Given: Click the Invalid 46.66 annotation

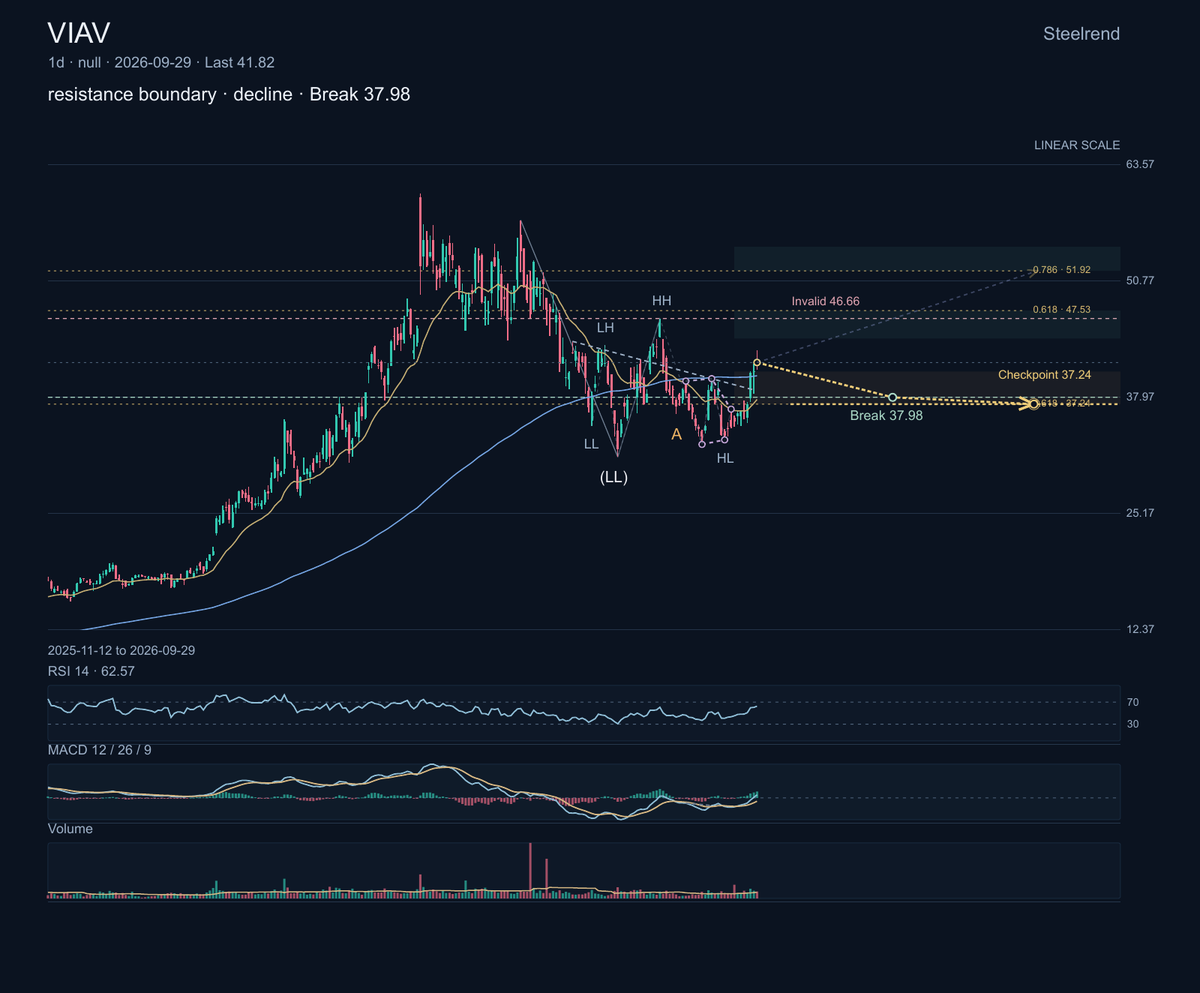Looking at the screenshot, I should pos(825,301).
